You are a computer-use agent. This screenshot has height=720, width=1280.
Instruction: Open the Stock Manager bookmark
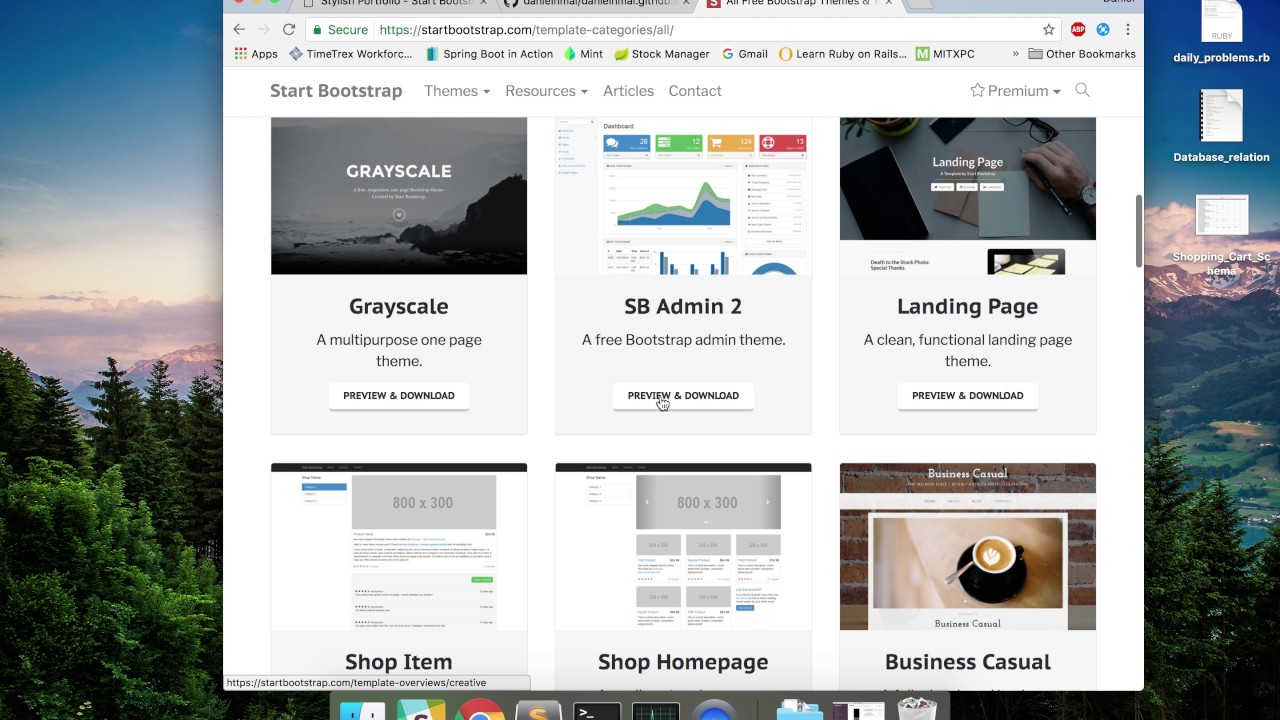(x=661, y=54)
